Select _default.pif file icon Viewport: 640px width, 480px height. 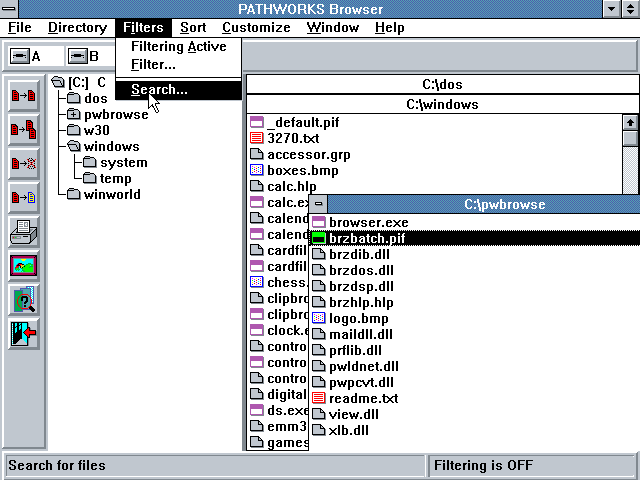[x=256, y=122]
